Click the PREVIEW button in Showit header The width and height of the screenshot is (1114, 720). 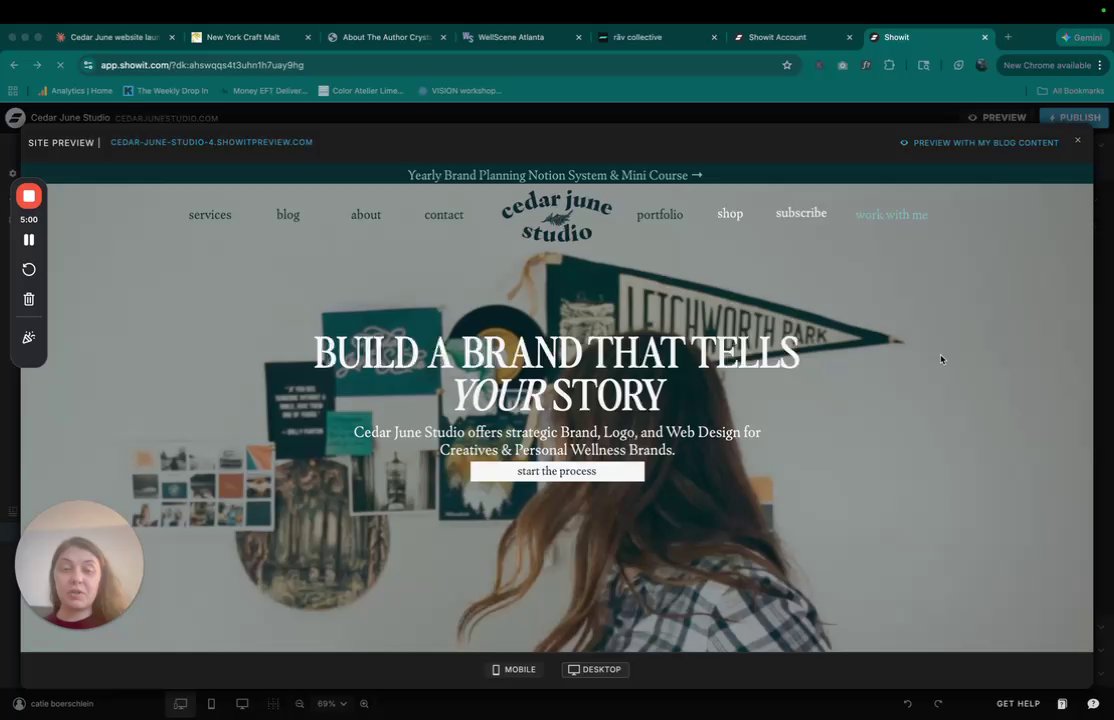coord(997,117)
